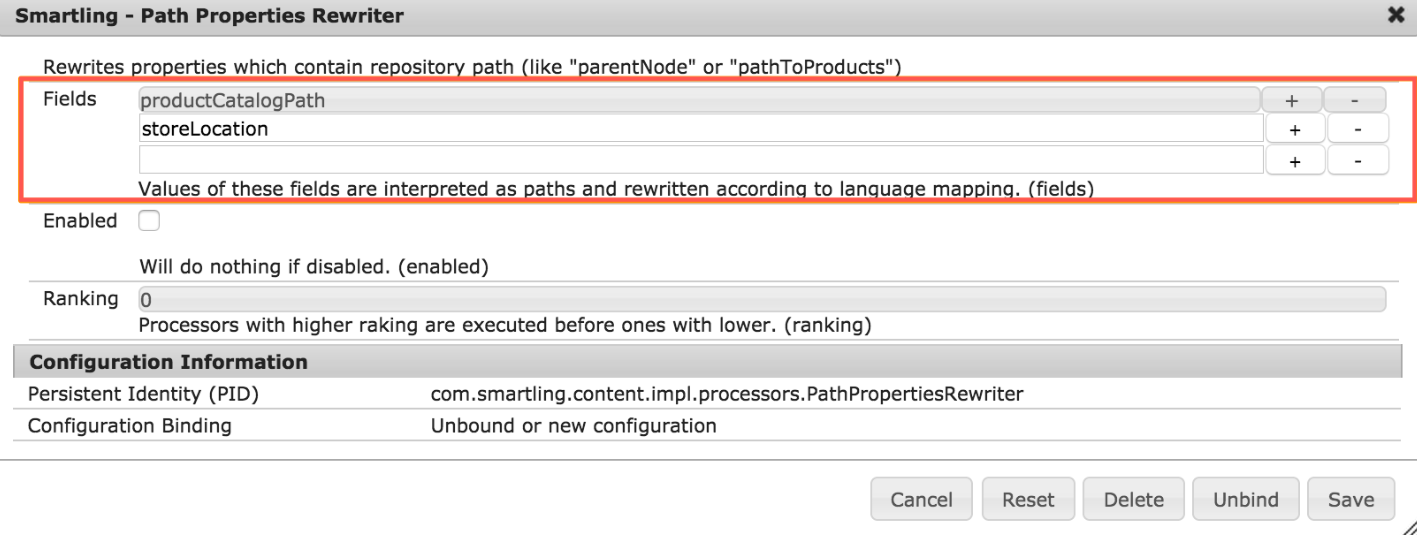The height and width of the screenshot is (535, 1417).
Task: Click into the storeLocation text field
Action: click(700, 129)
